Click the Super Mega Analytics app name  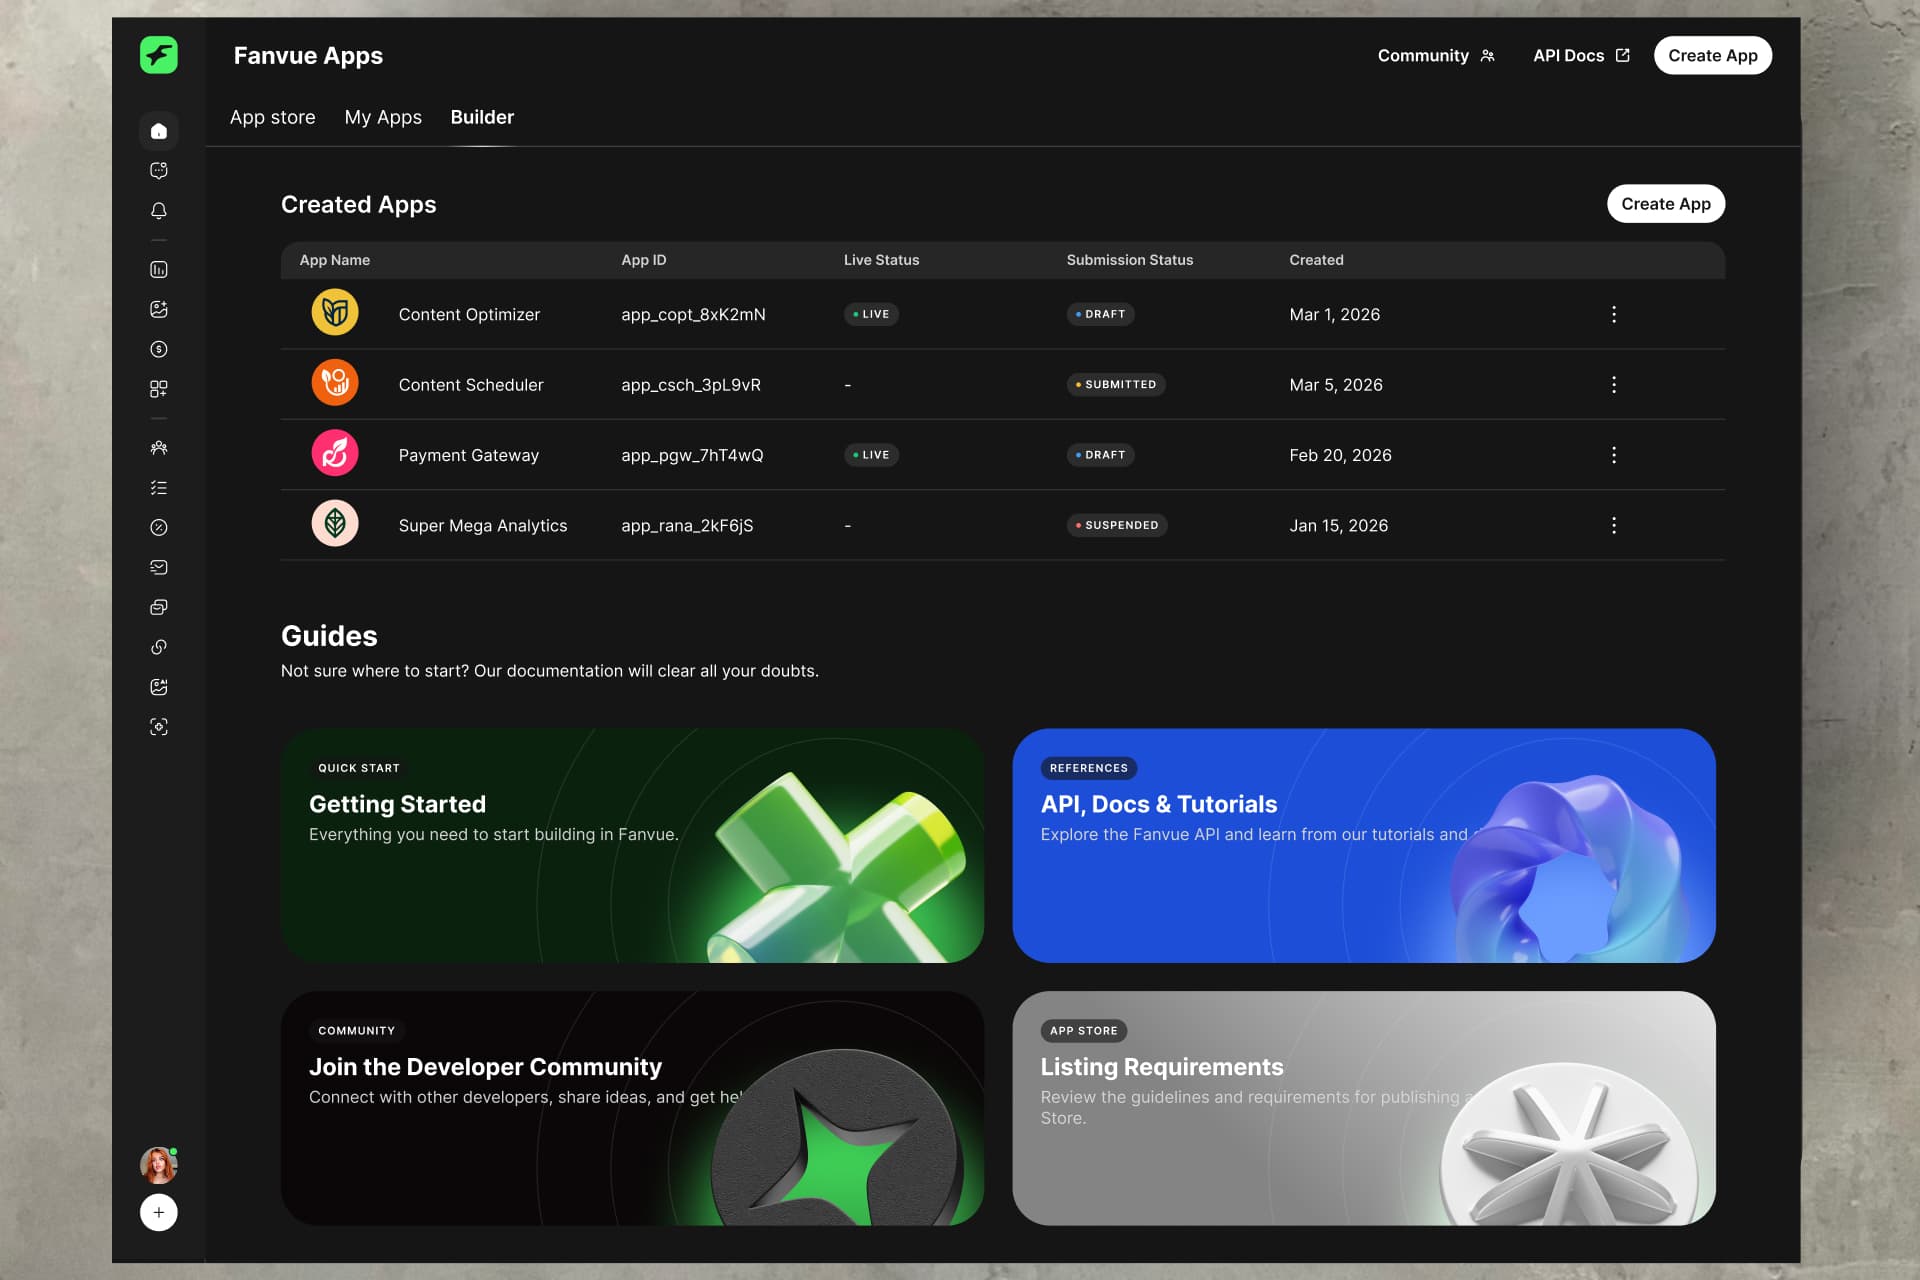pyautogui.click(x=483, y=526)
